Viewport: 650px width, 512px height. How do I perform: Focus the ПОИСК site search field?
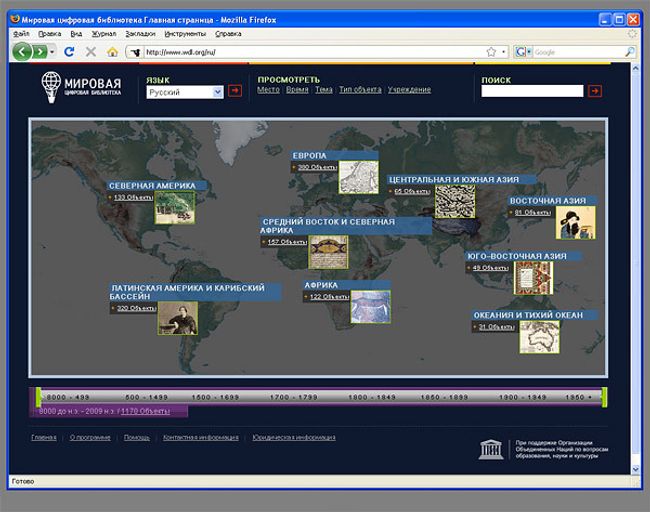532,91
